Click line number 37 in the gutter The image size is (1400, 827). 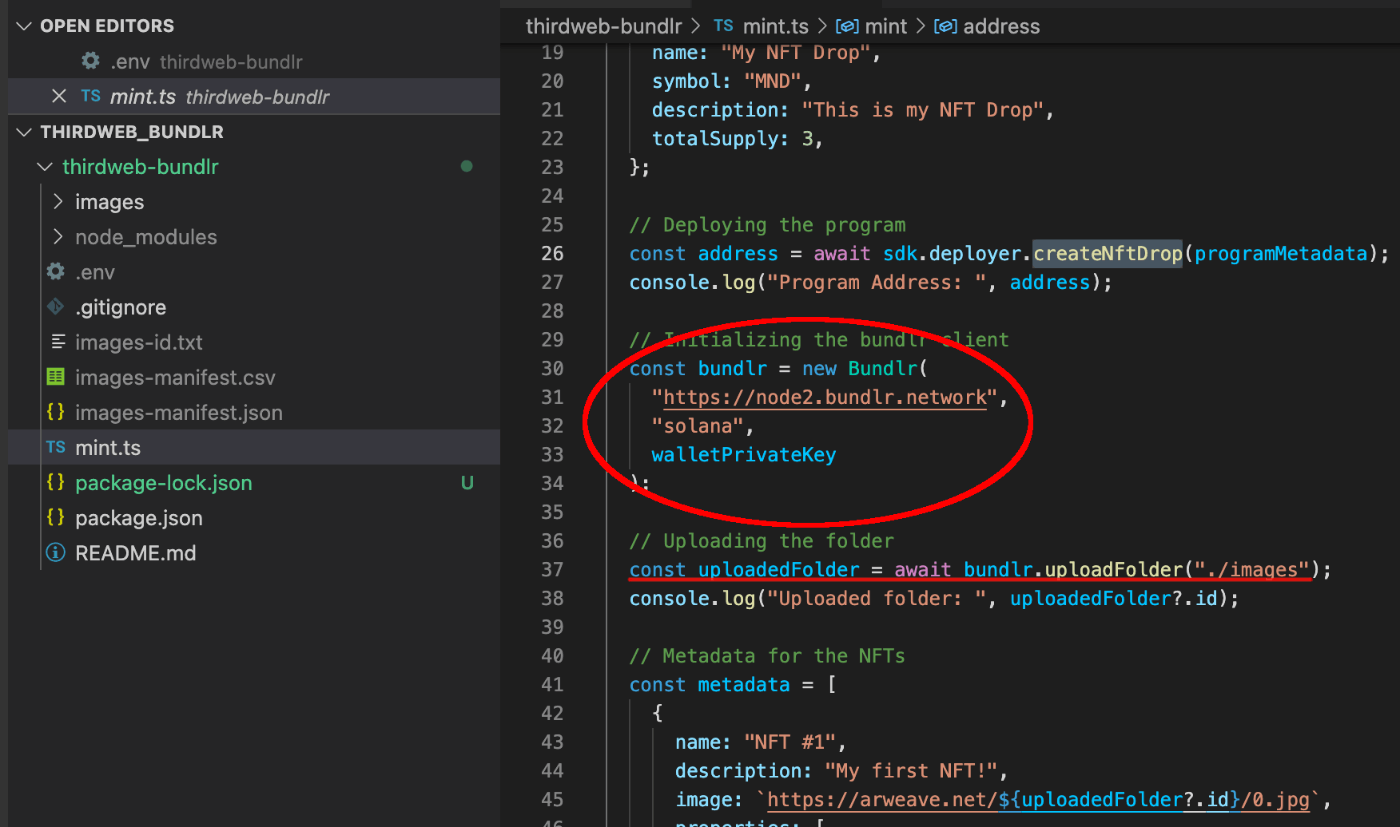point(552,569)
